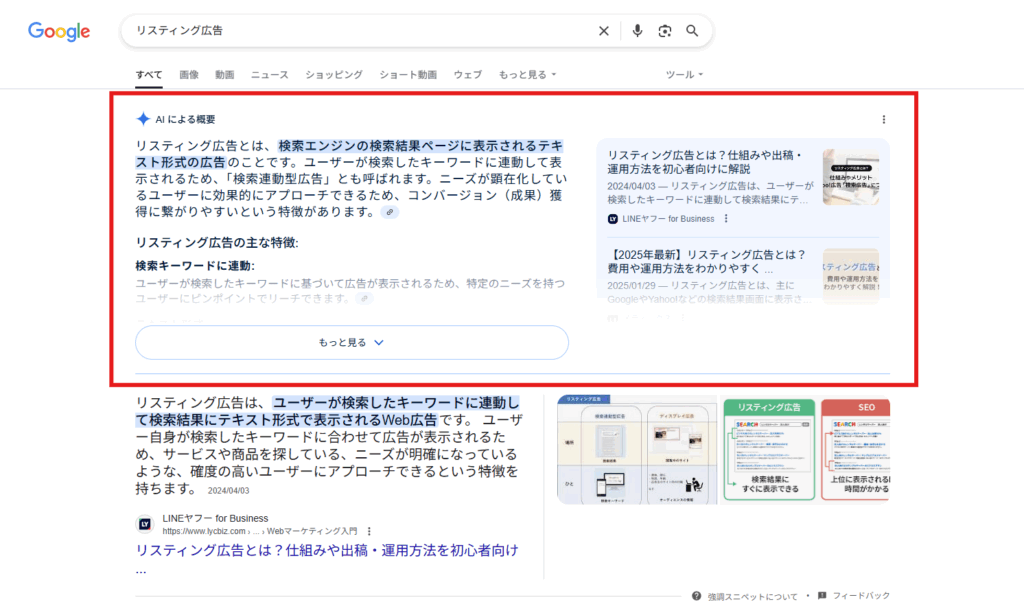Click the AI overview sparkle icon
The width and height of the screenshot is (1024, 613).
(x=141, y=118)
